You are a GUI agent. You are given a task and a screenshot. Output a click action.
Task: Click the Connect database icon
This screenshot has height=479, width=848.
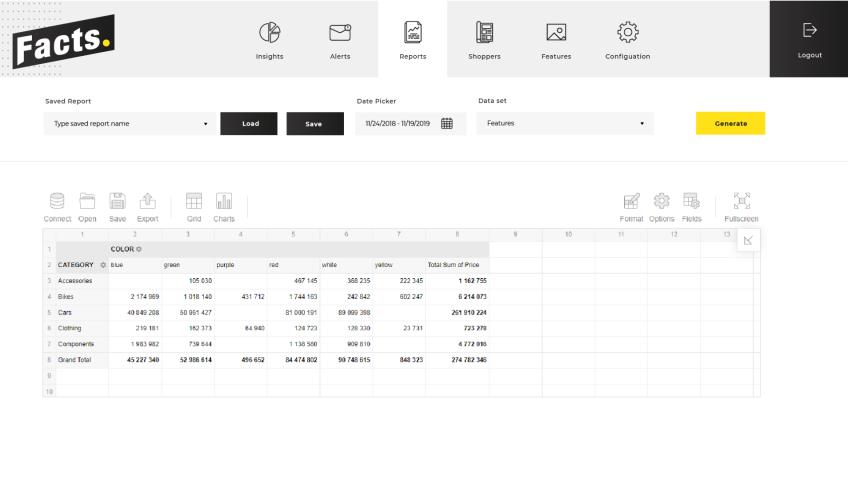[x=57, y=202]
